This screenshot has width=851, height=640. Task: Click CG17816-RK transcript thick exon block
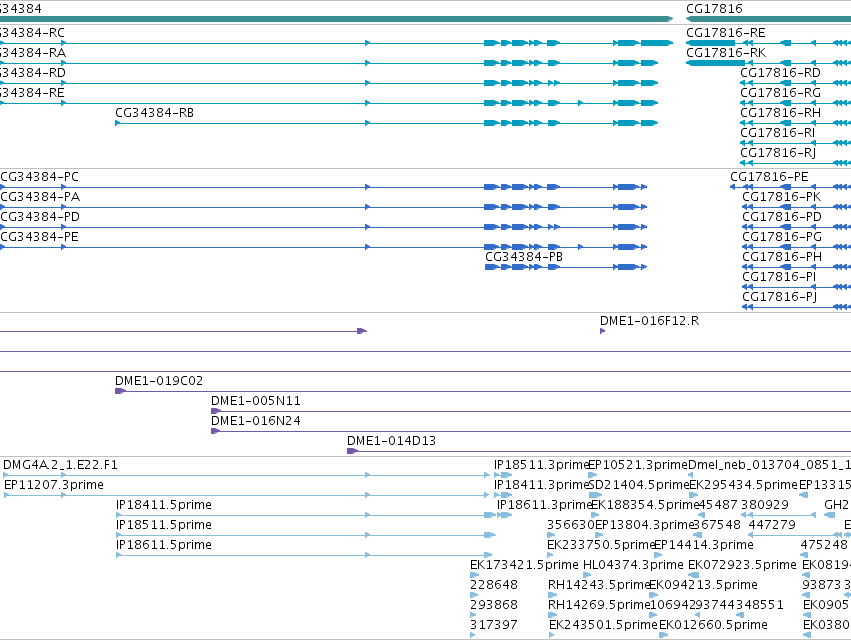(x=715, y=63)
